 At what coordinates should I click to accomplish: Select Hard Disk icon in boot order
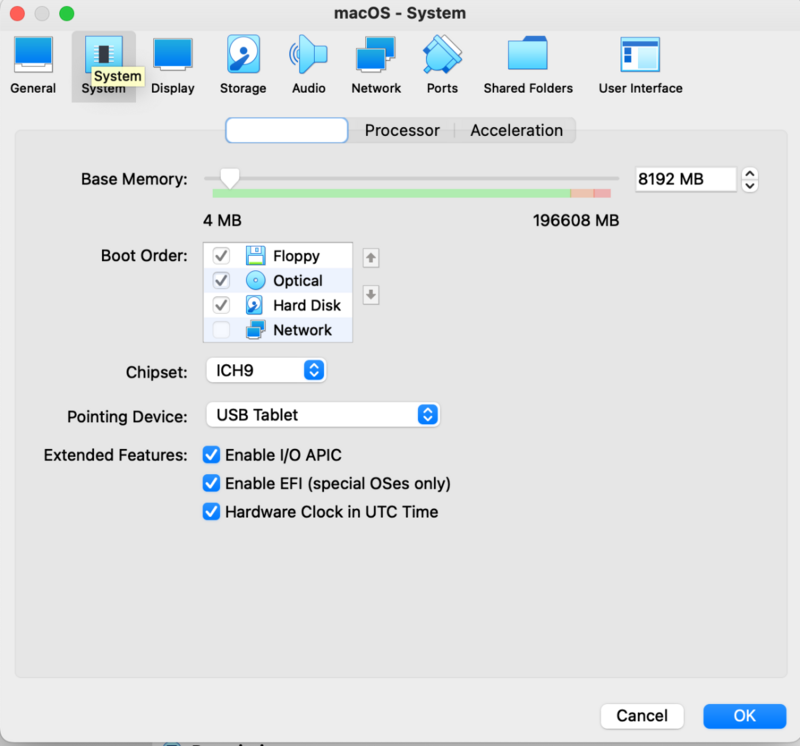click(x=255, y=305)
